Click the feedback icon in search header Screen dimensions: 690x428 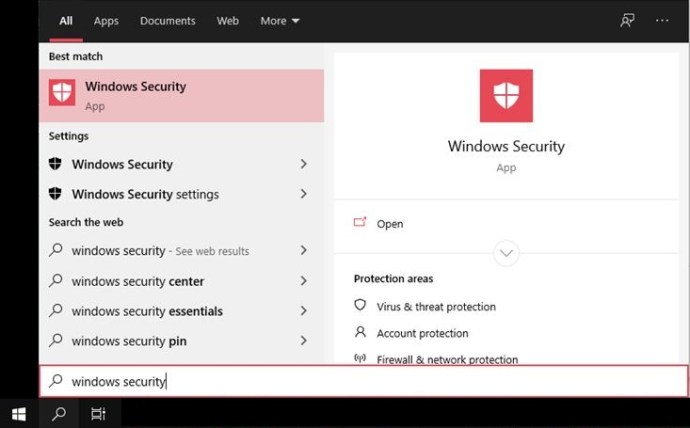[627, 20]
